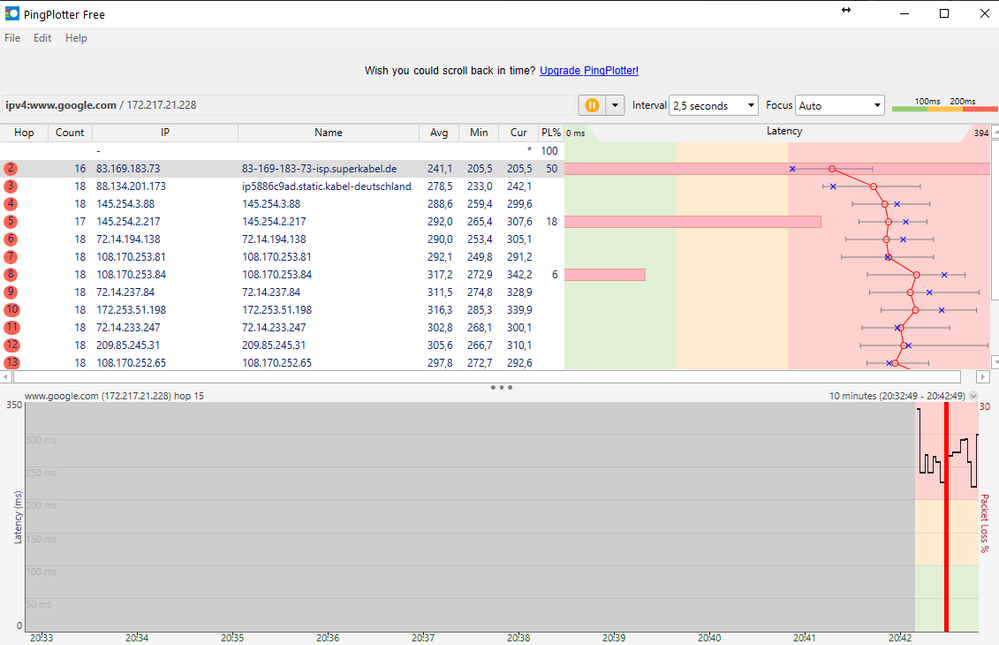Select IP cell 108.170.252.65
999x645 pixels.
tap(131, 363)
